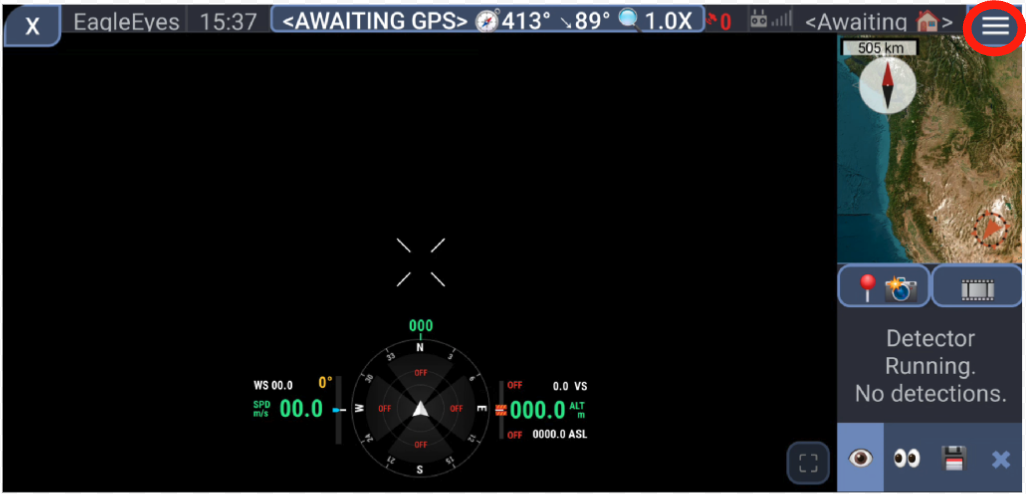Click the pin and camera snapshot button

click(x=884, y=287)
